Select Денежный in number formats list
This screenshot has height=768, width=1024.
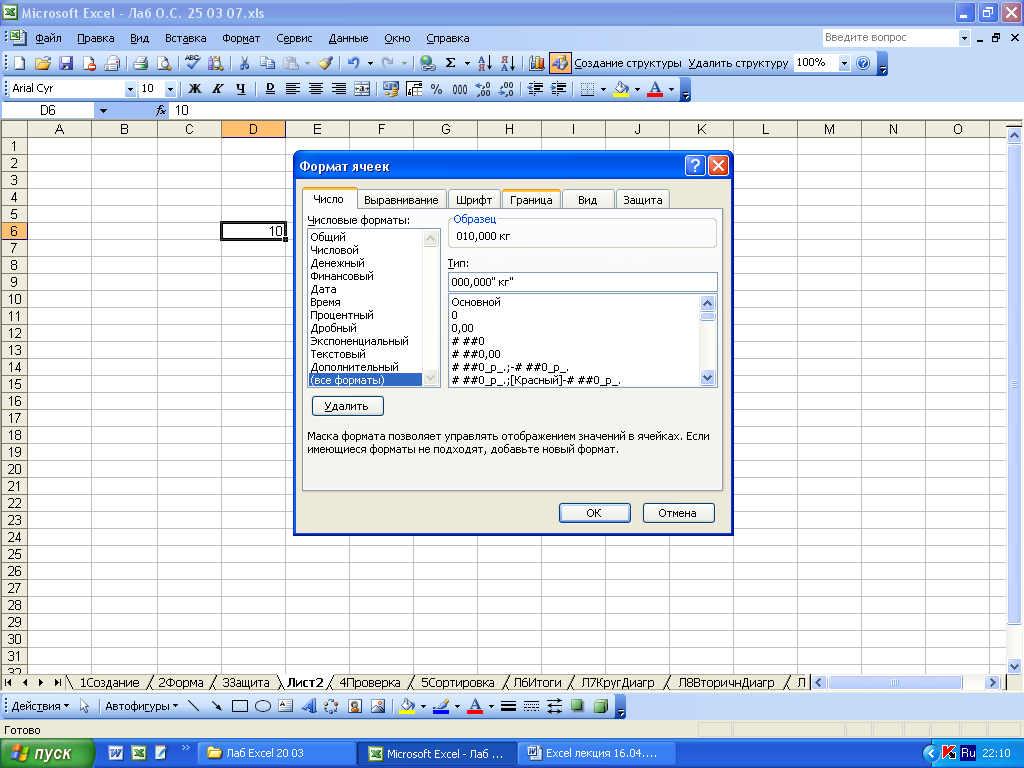point(337,263)
